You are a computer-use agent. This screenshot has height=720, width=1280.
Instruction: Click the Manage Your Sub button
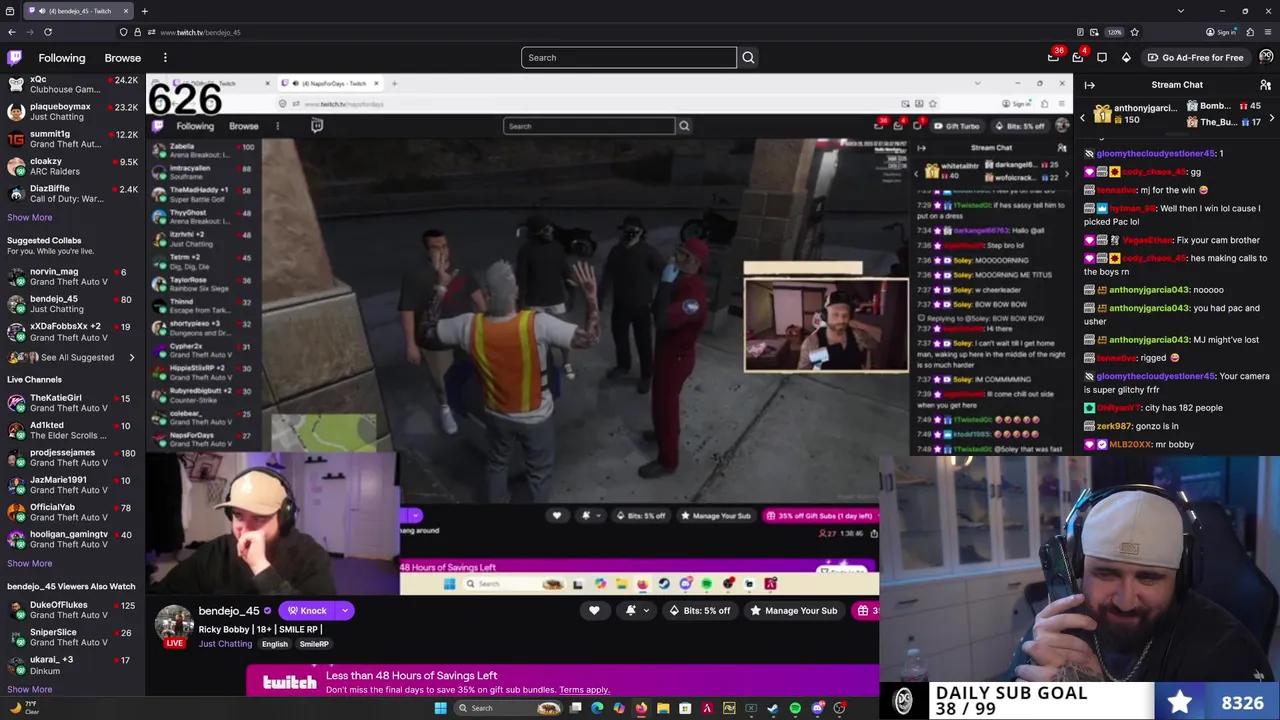(x=794, y=611)
